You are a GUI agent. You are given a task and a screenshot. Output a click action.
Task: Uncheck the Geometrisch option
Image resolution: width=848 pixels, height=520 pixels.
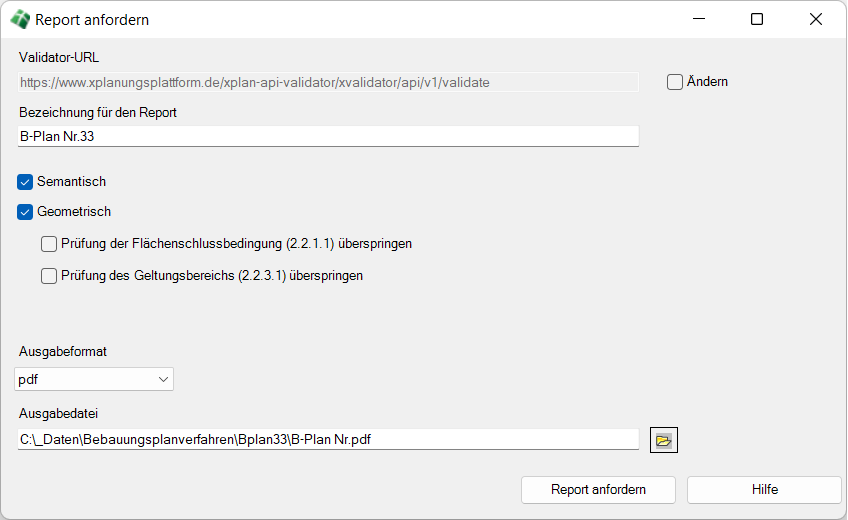click(x=26, y=212)
